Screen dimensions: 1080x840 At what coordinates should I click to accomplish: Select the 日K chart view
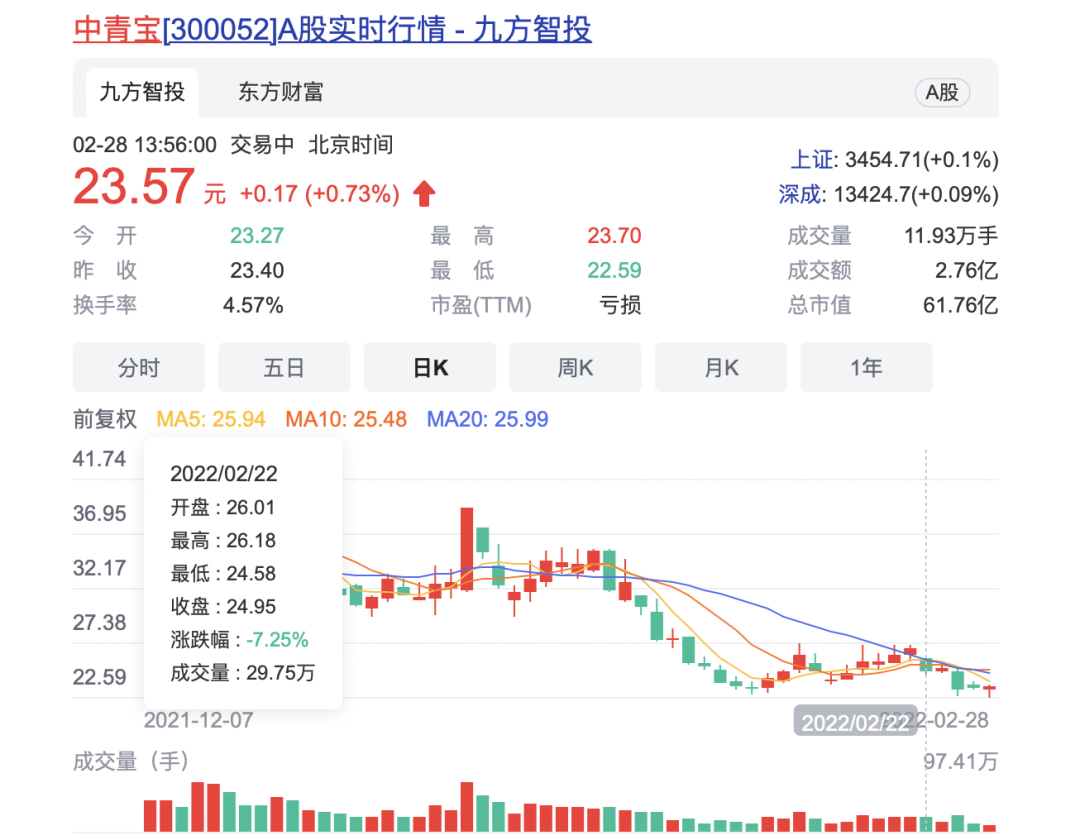(x=430, y=368)
